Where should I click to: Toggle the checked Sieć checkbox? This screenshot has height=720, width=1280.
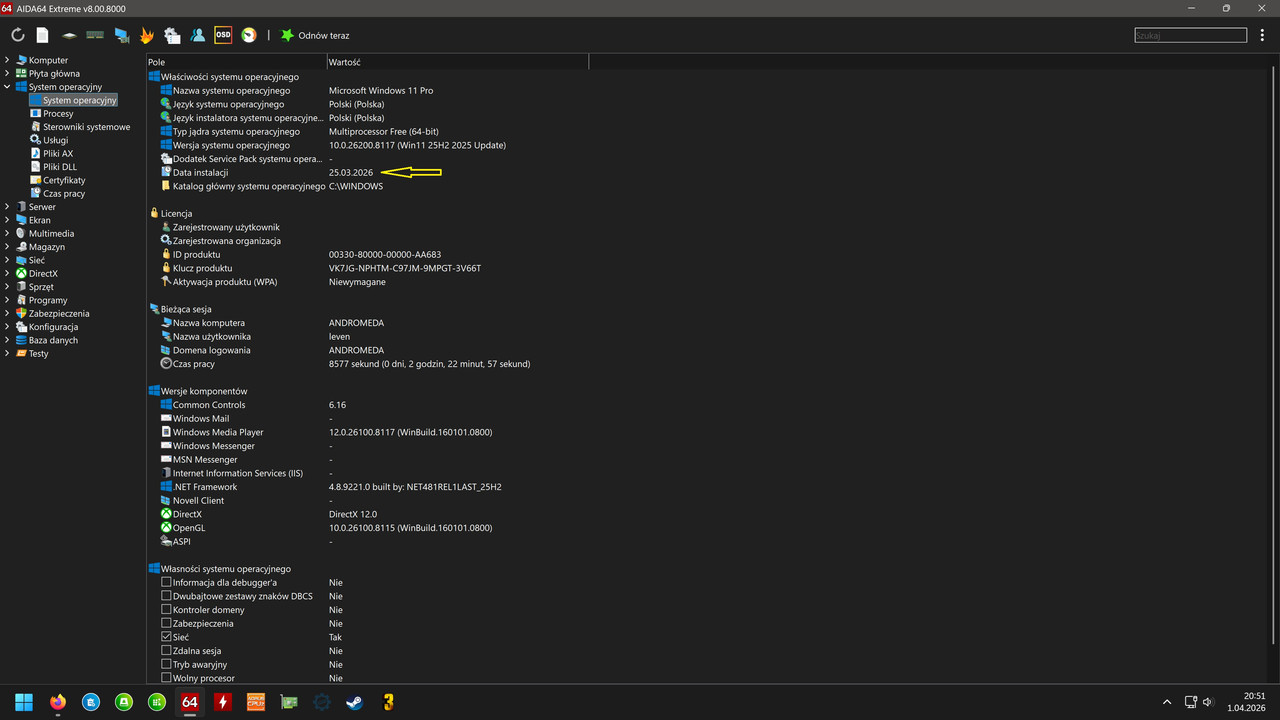[166, 637]
